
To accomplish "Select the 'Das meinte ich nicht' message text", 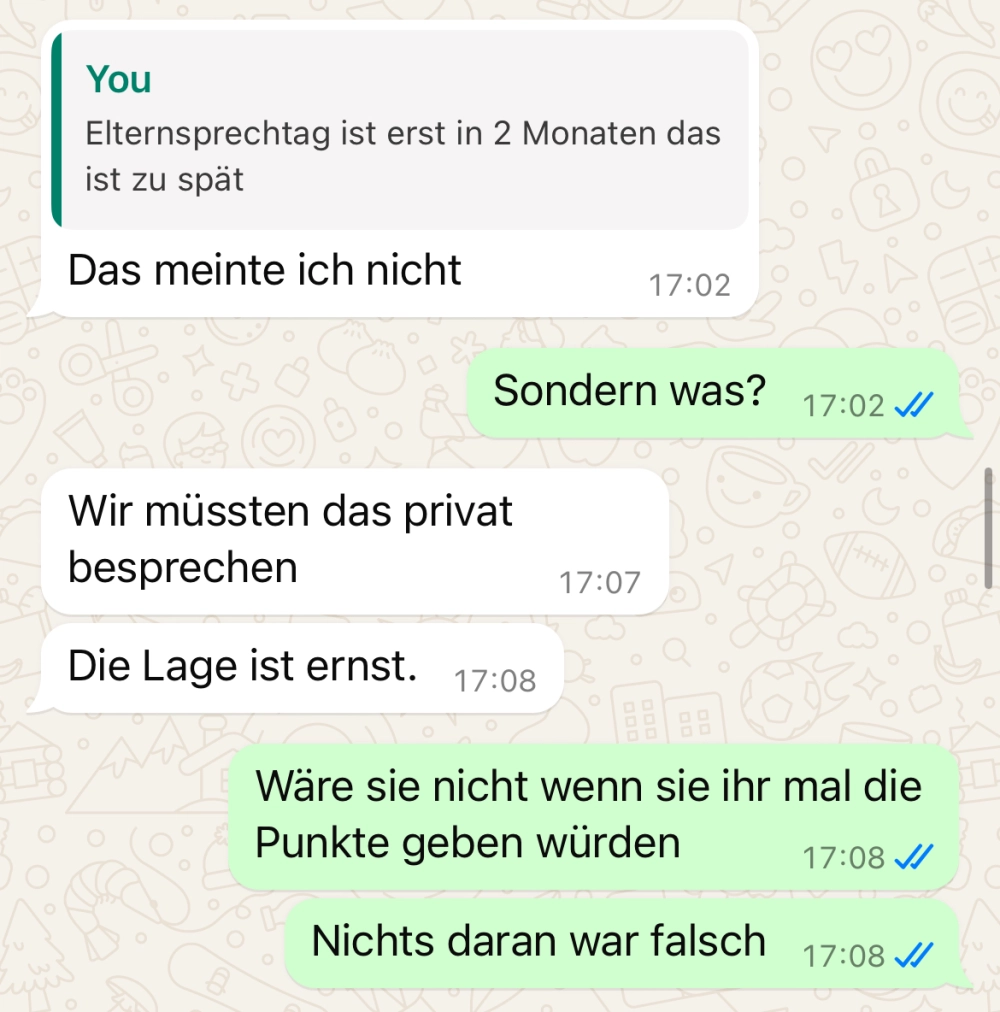I will [x=265, y=270].
